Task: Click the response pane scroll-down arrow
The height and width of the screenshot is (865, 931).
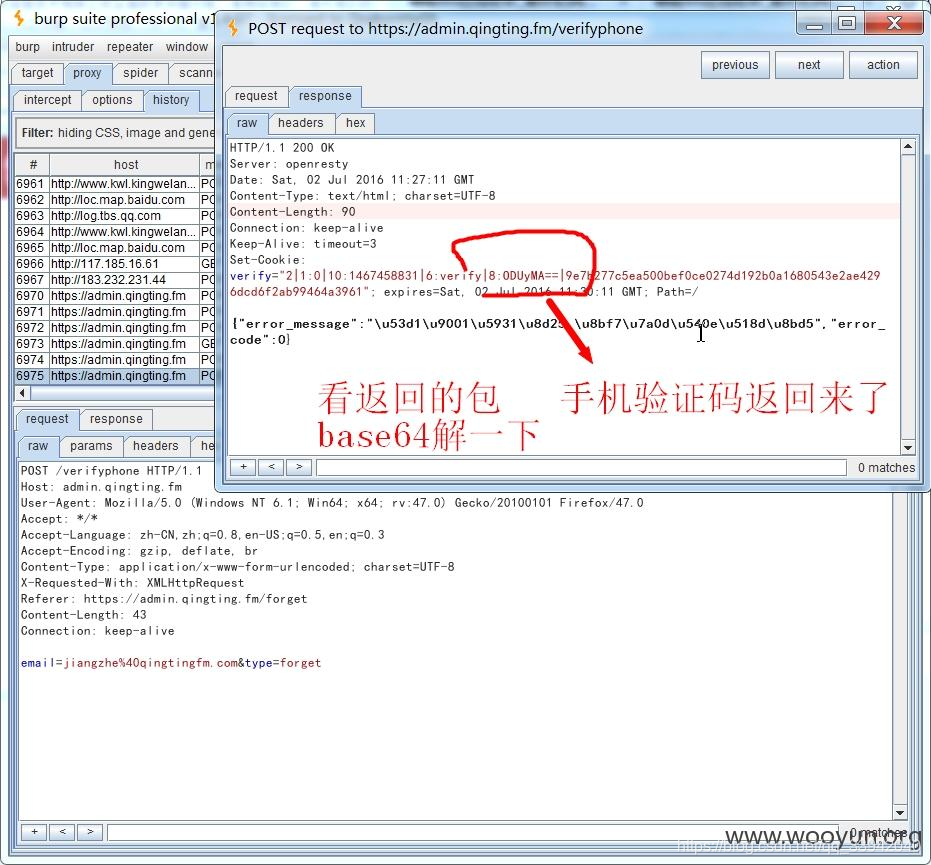Action: pos(908,448)
